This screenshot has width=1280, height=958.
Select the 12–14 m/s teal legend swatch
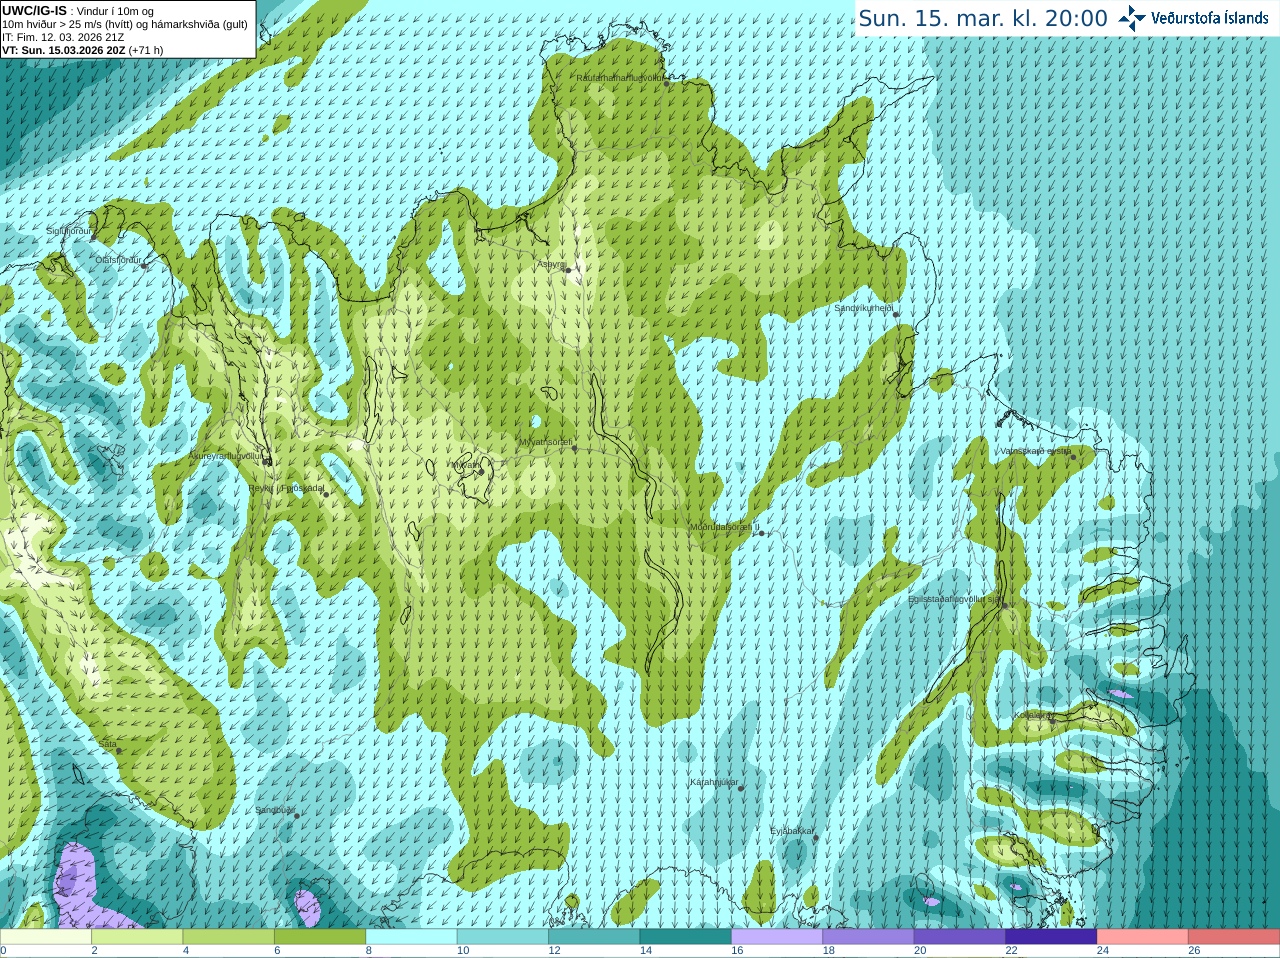[594, 937]
